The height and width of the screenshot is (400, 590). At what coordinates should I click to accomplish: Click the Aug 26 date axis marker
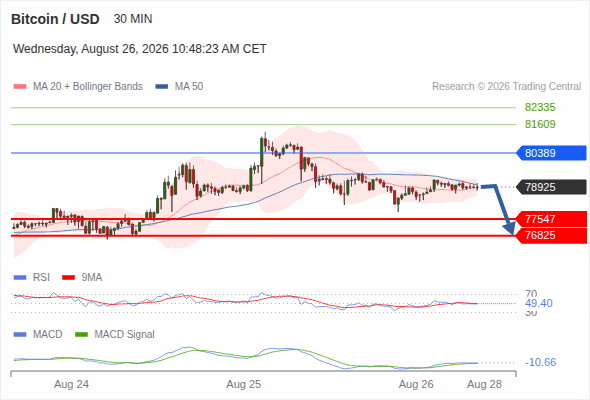click(416, 385)
